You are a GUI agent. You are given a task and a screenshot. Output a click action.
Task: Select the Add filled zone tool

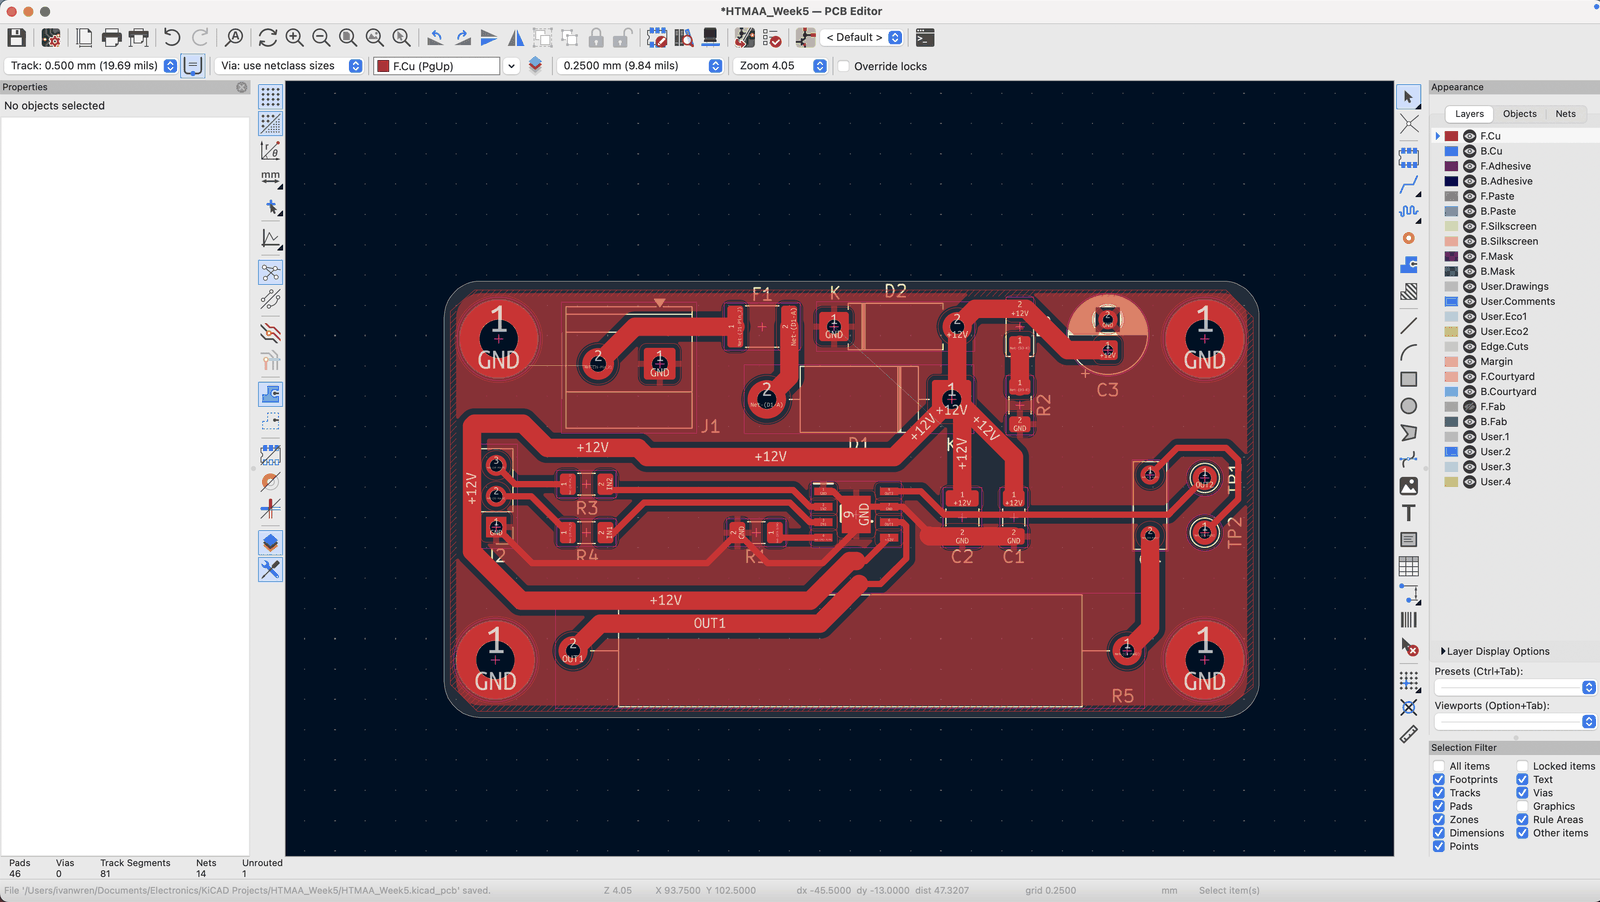pyautogui.click(x=1409, y=265)
